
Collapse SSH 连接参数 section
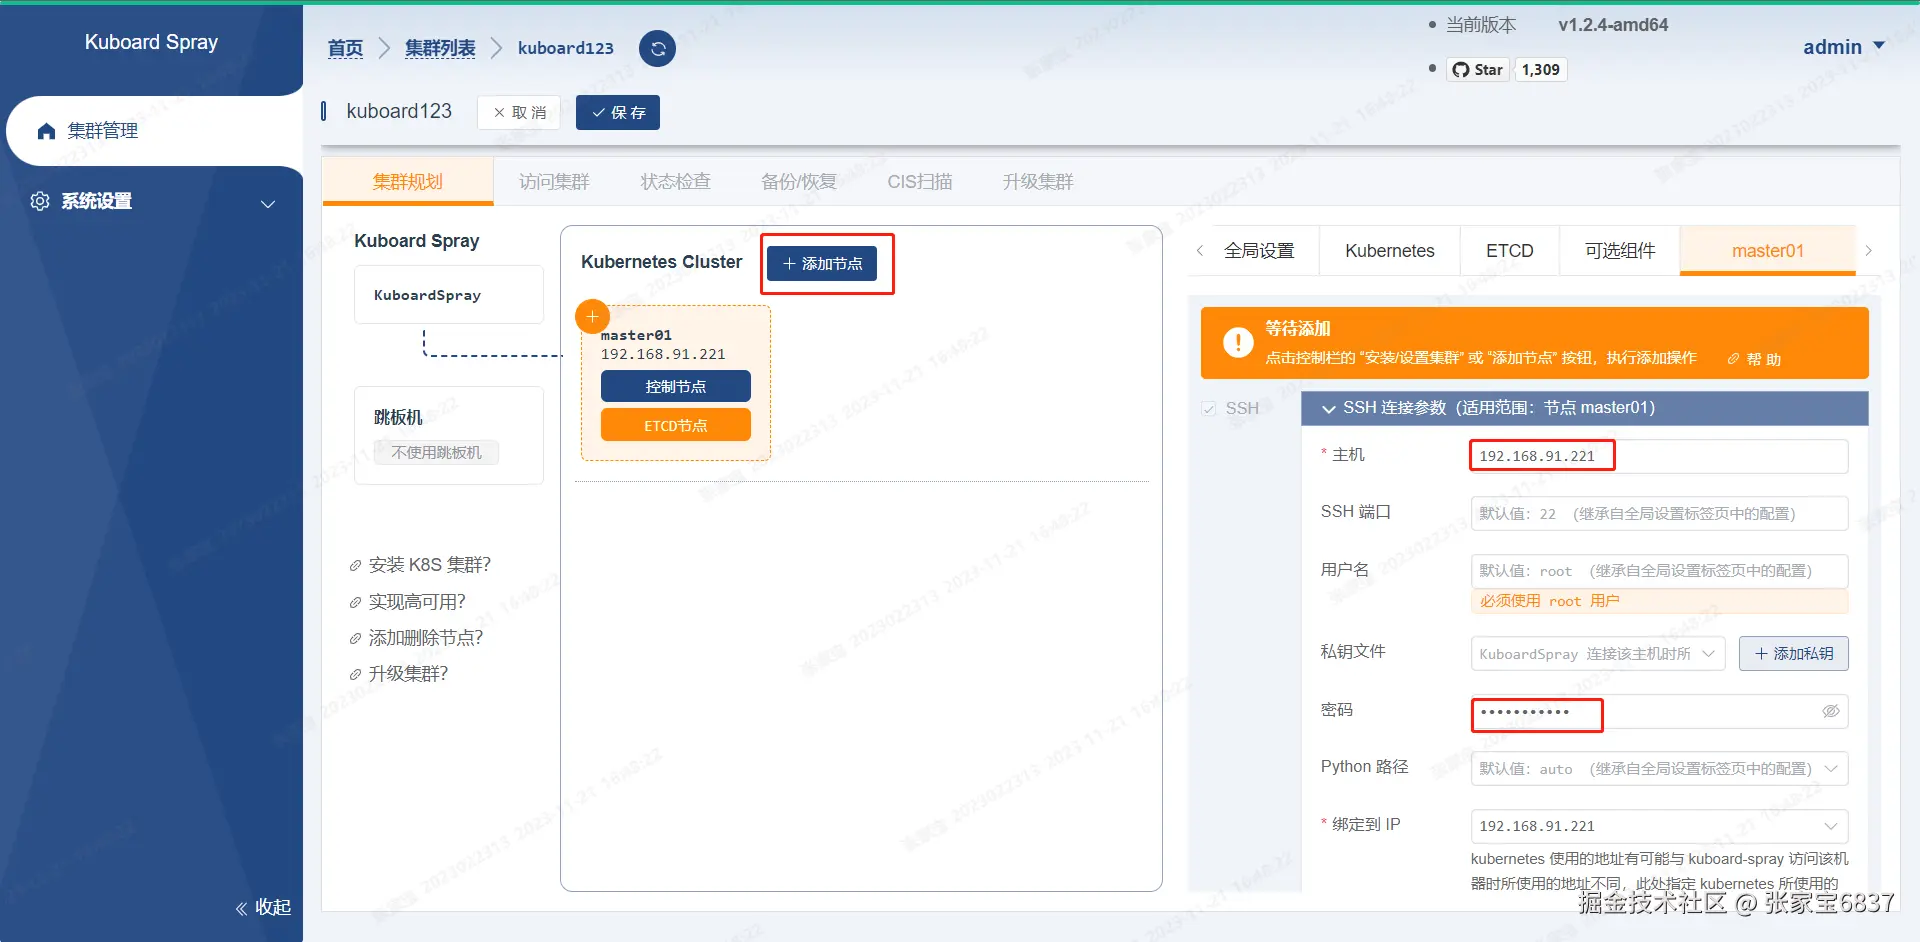(1329, 409)
